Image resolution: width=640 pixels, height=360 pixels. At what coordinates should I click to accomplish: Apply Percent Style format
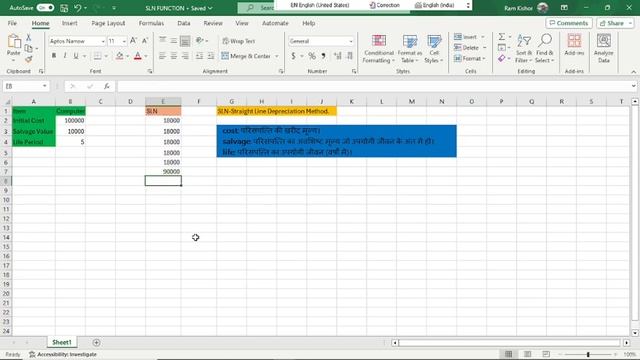312,56
